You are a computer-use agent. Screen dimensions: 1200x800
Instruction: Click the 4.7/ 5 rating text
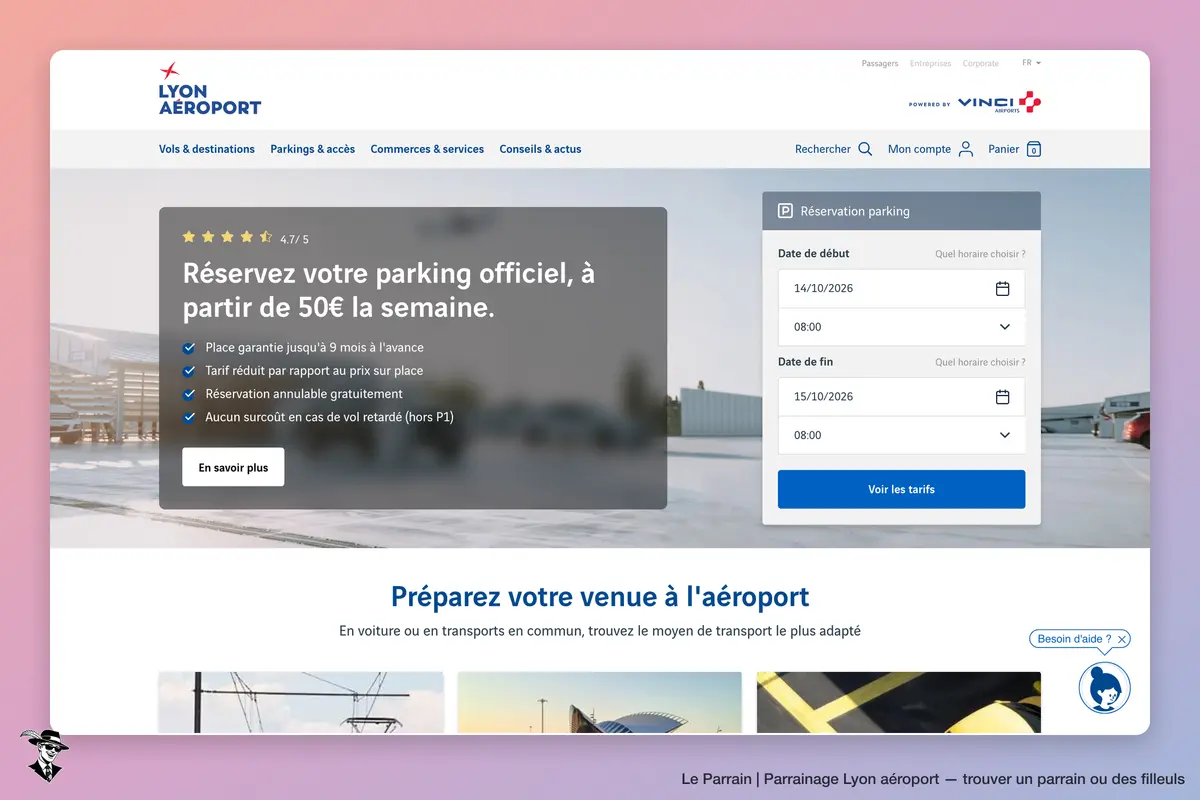tap(294, 239)
